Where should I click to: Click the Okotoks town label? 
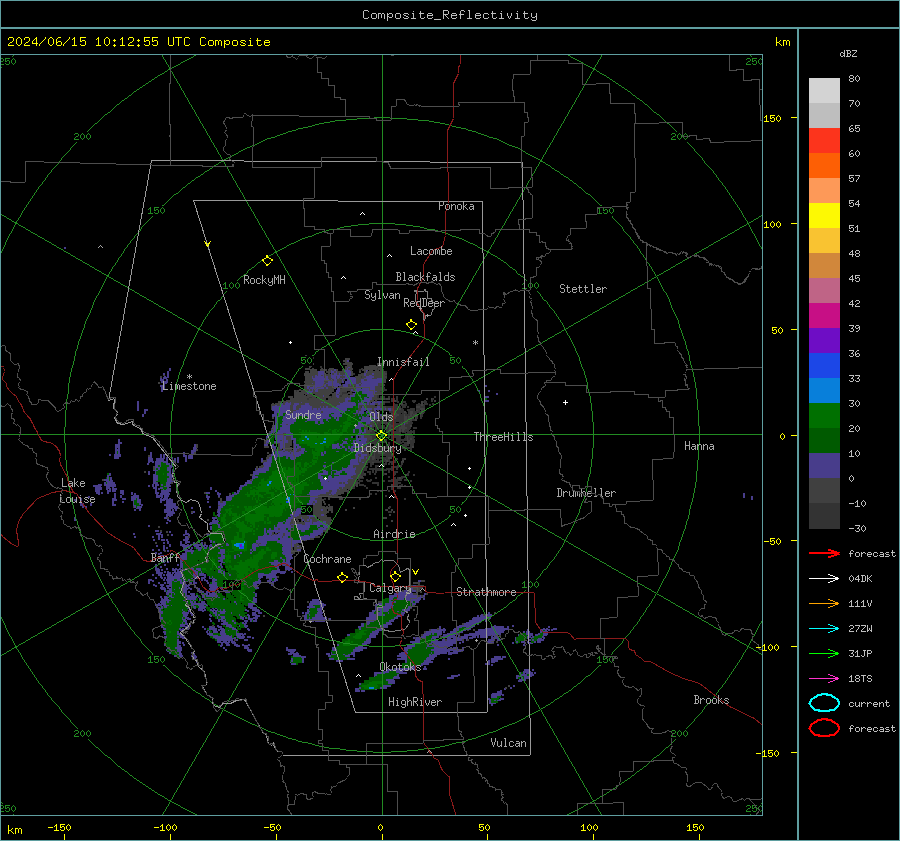click(400, 667)
